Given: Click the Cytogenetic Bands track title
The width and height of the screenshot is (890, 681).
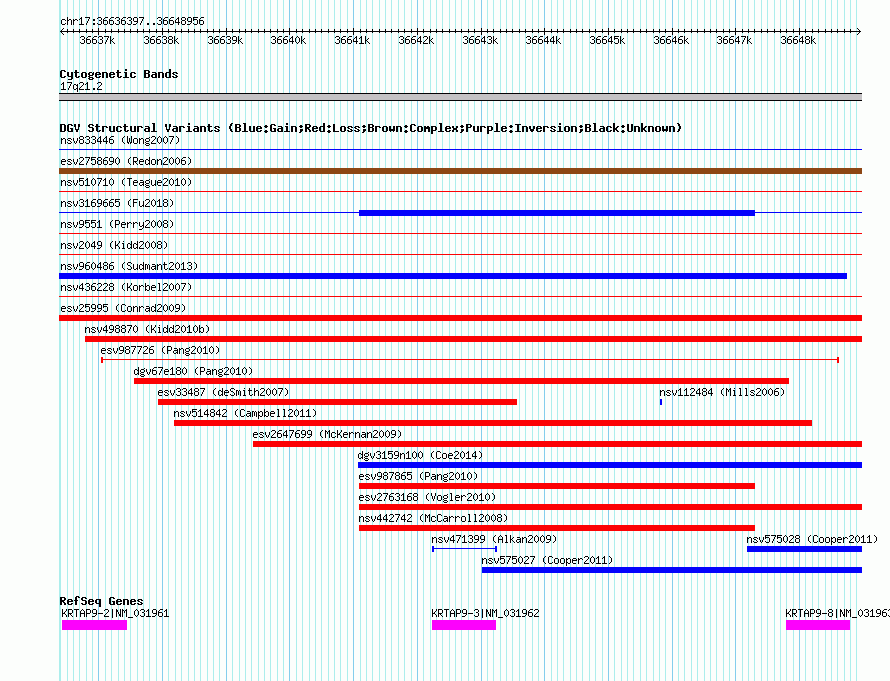Looking at the screenshot, I should [x=119, y=74].
